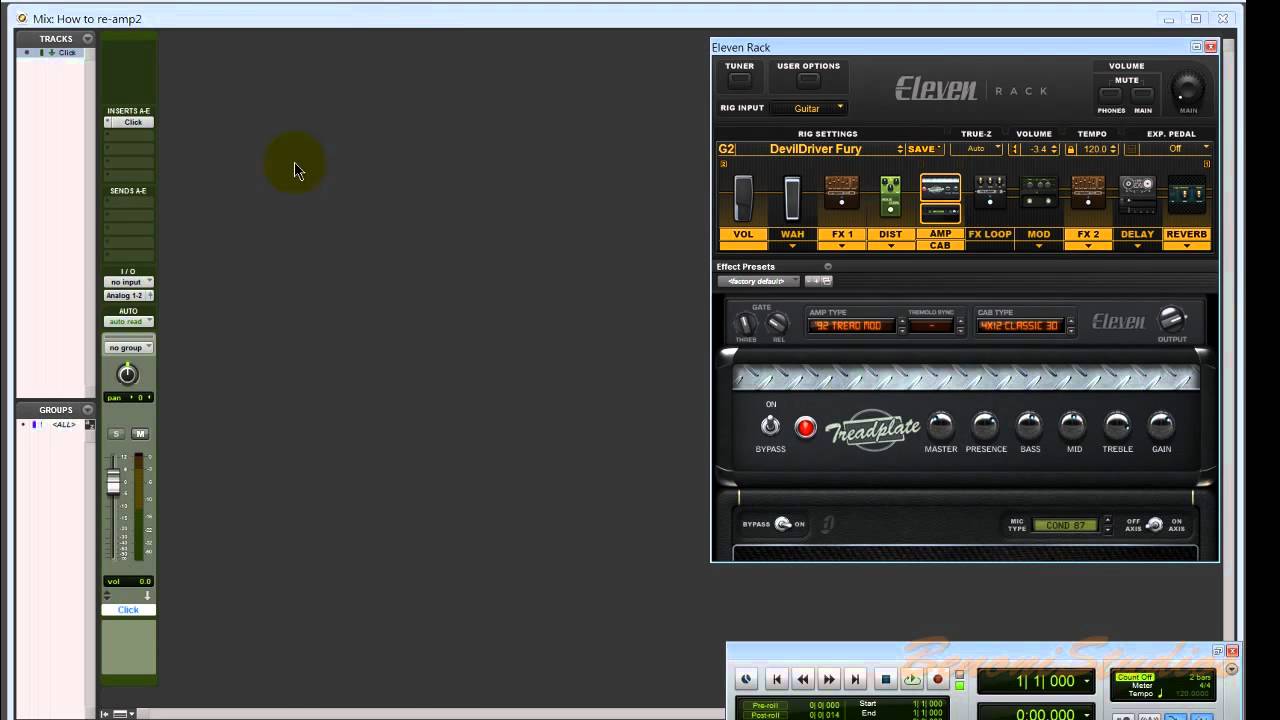Click the DIST label tab
The image size is (1280, 720).
[890, 234]
